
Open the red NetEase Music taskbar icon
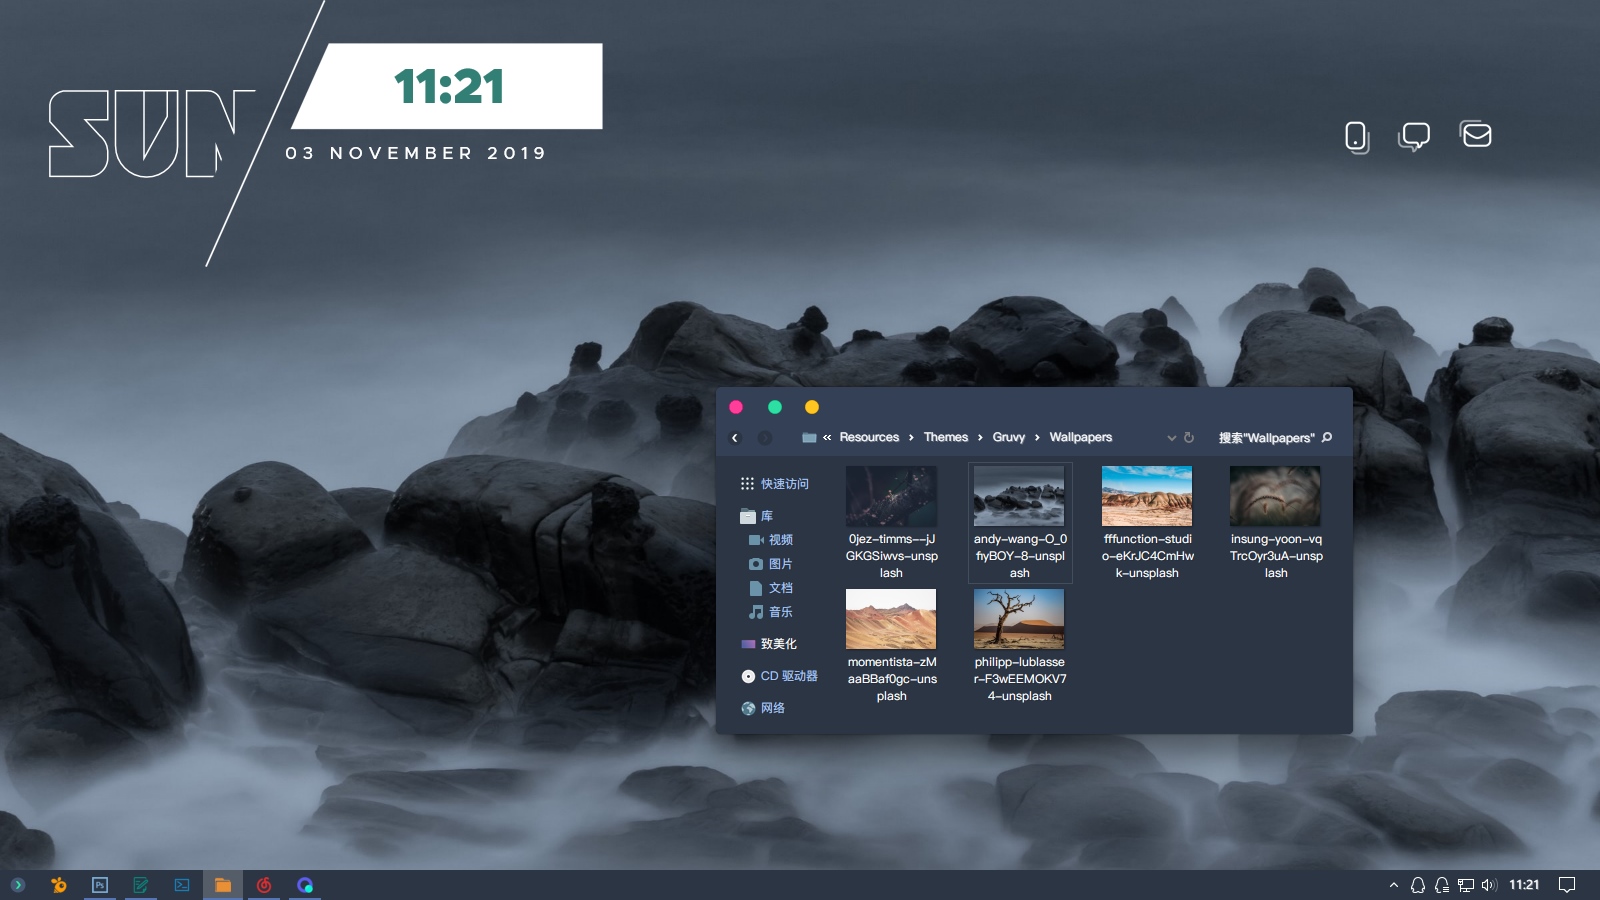(264, 885)
